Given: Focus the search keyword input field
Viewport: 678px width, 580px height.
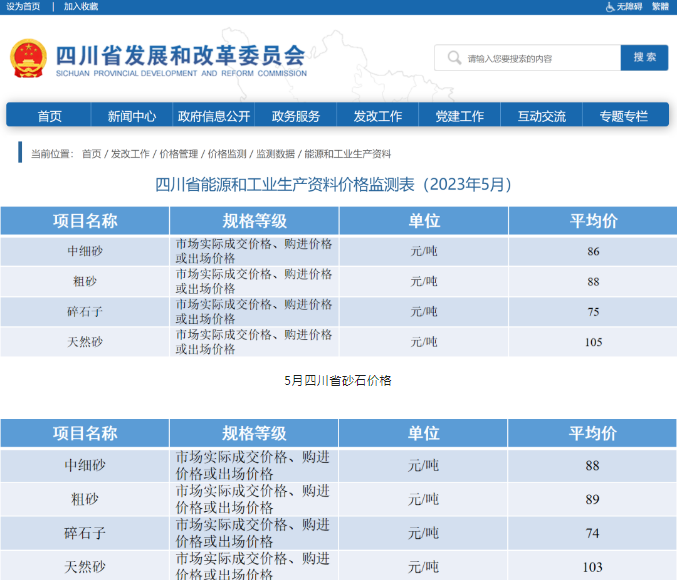Looking at the screenshot, I should (540, 58).
